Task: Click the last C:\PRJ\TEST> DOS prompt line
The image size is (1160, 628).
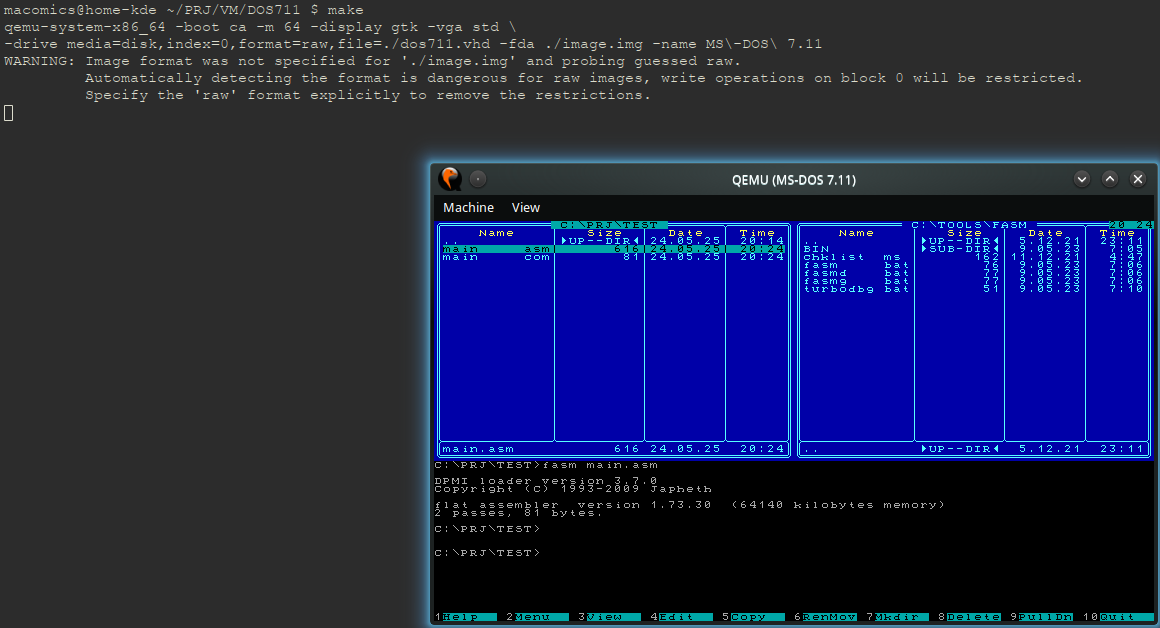Action: click(x=488, y=553)
